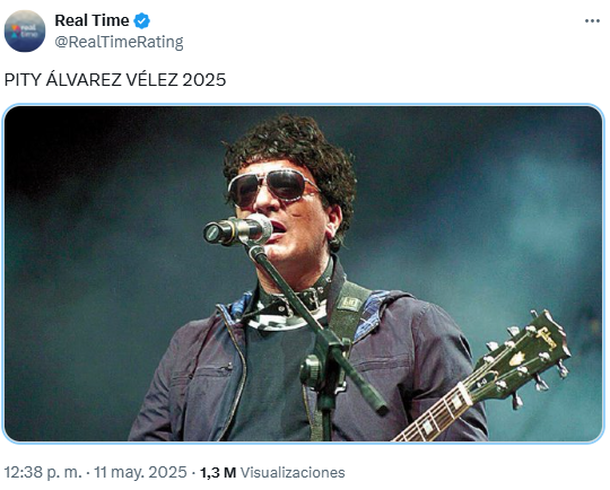
Task: Click the 1,3 M view count
Action: point(218,472)
